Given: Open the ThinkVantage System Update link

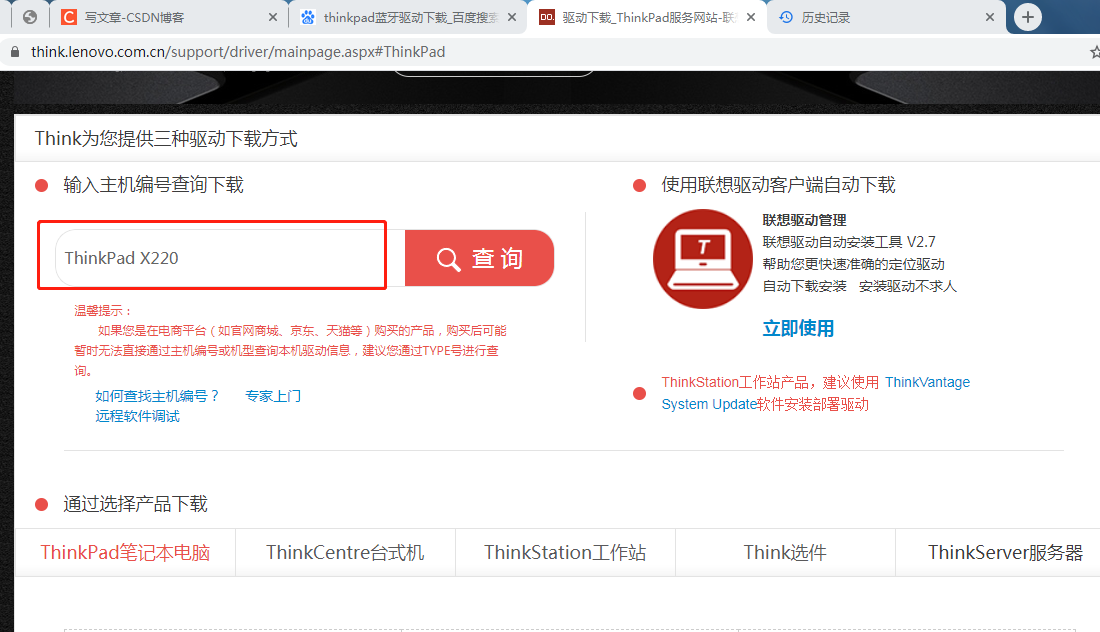Looking at the screenshot, I should [x=927, y=382].
